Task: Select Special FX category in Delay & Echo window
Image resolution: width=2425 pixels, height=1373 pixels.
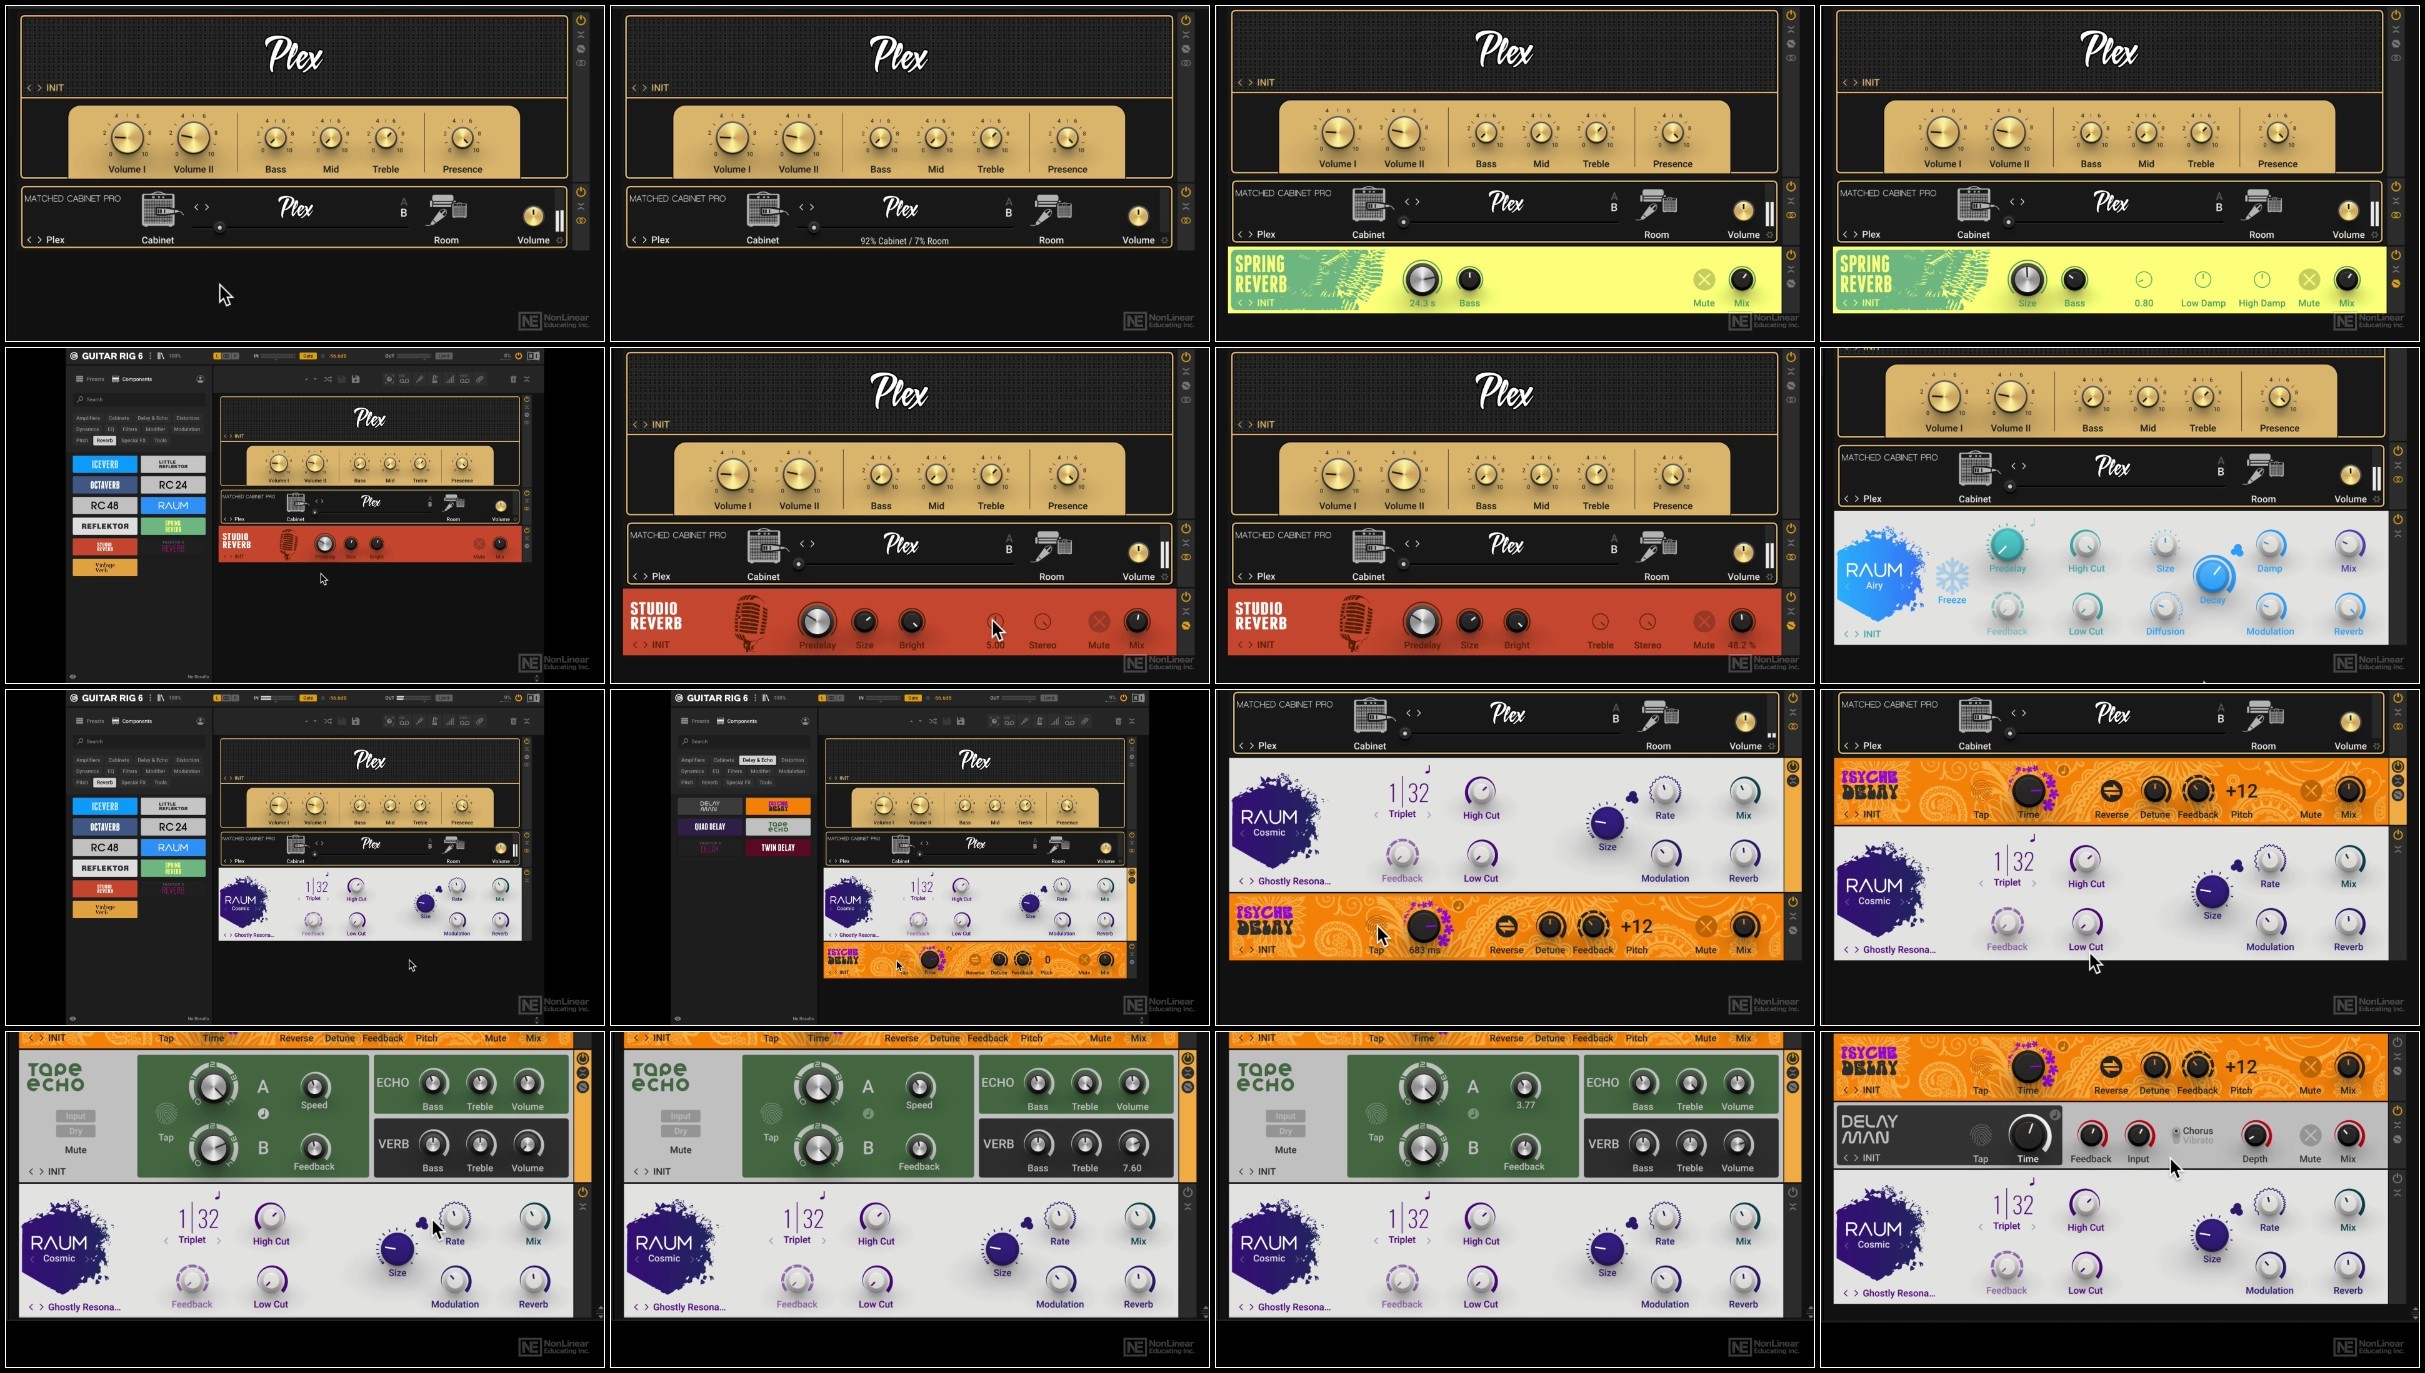Action: coord(738,782)
